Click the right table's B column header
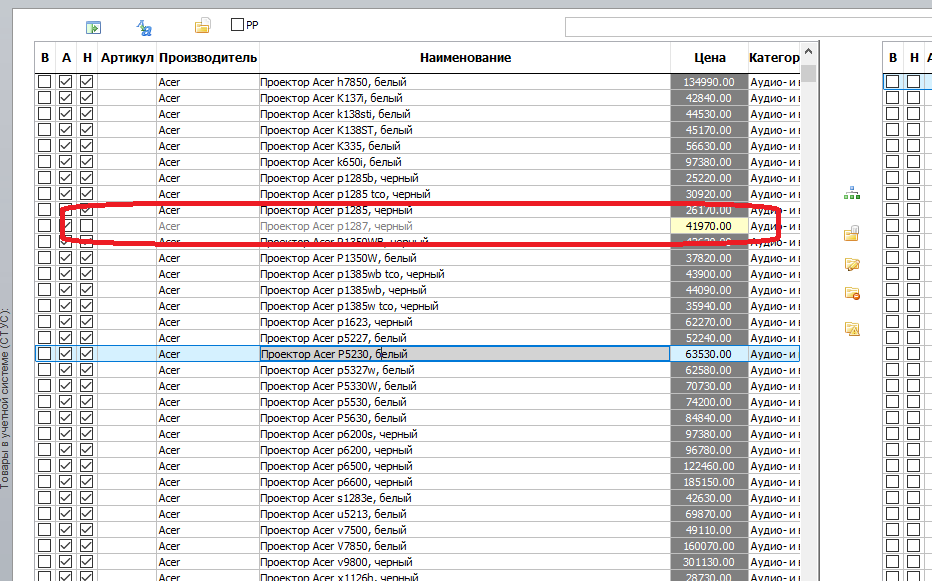This screenshot has height=581, width=932. tap(893, 58)
